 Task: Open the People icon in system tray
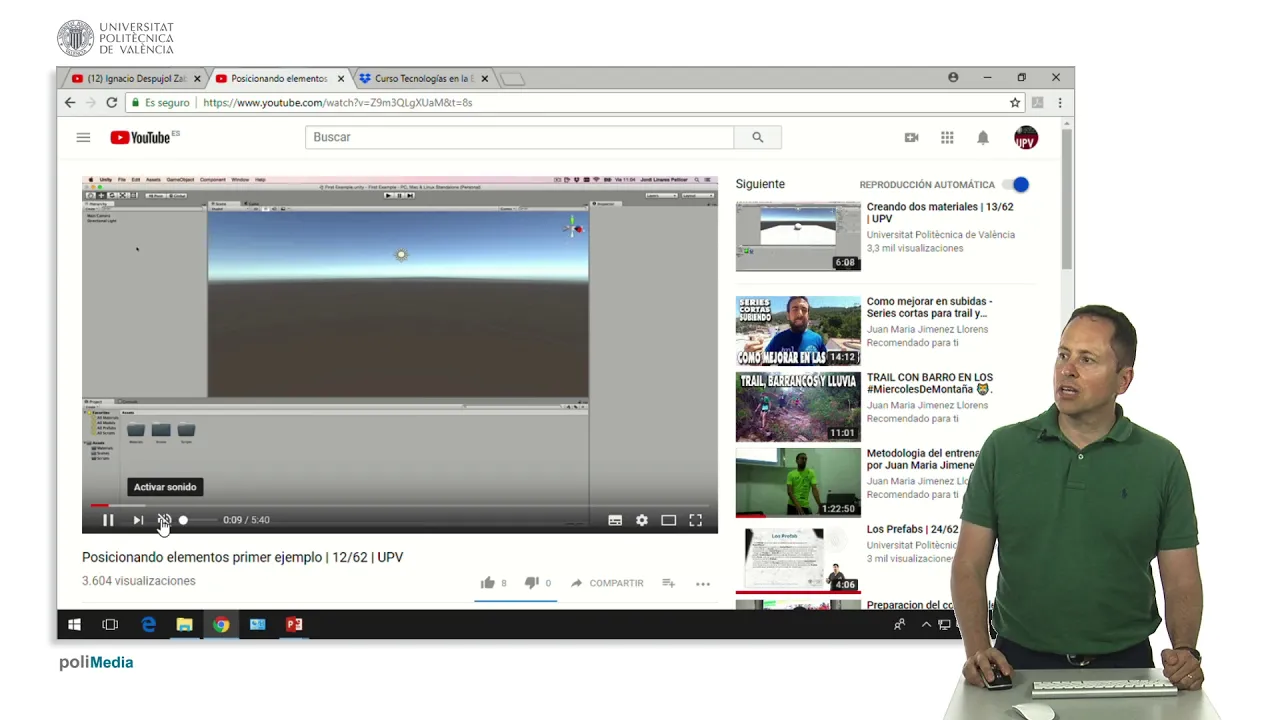pyautogui.click(x=899, y=624)
